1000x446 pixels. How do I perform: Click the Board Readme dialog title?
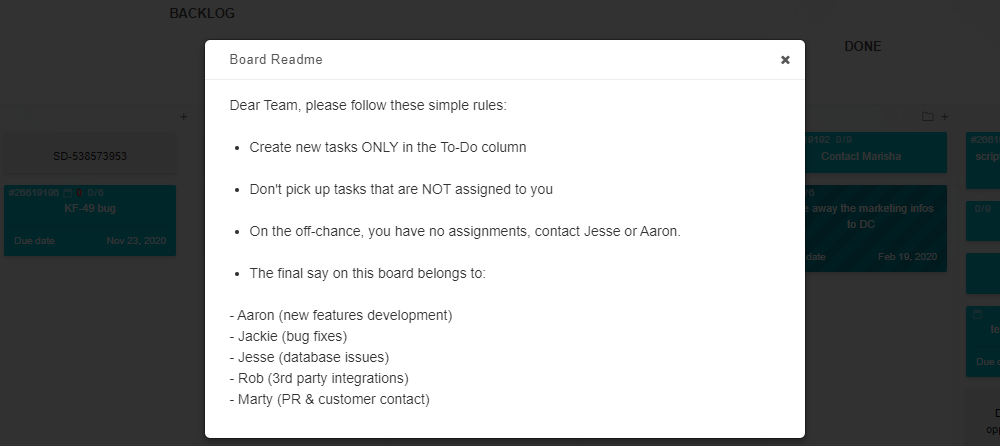276,59
